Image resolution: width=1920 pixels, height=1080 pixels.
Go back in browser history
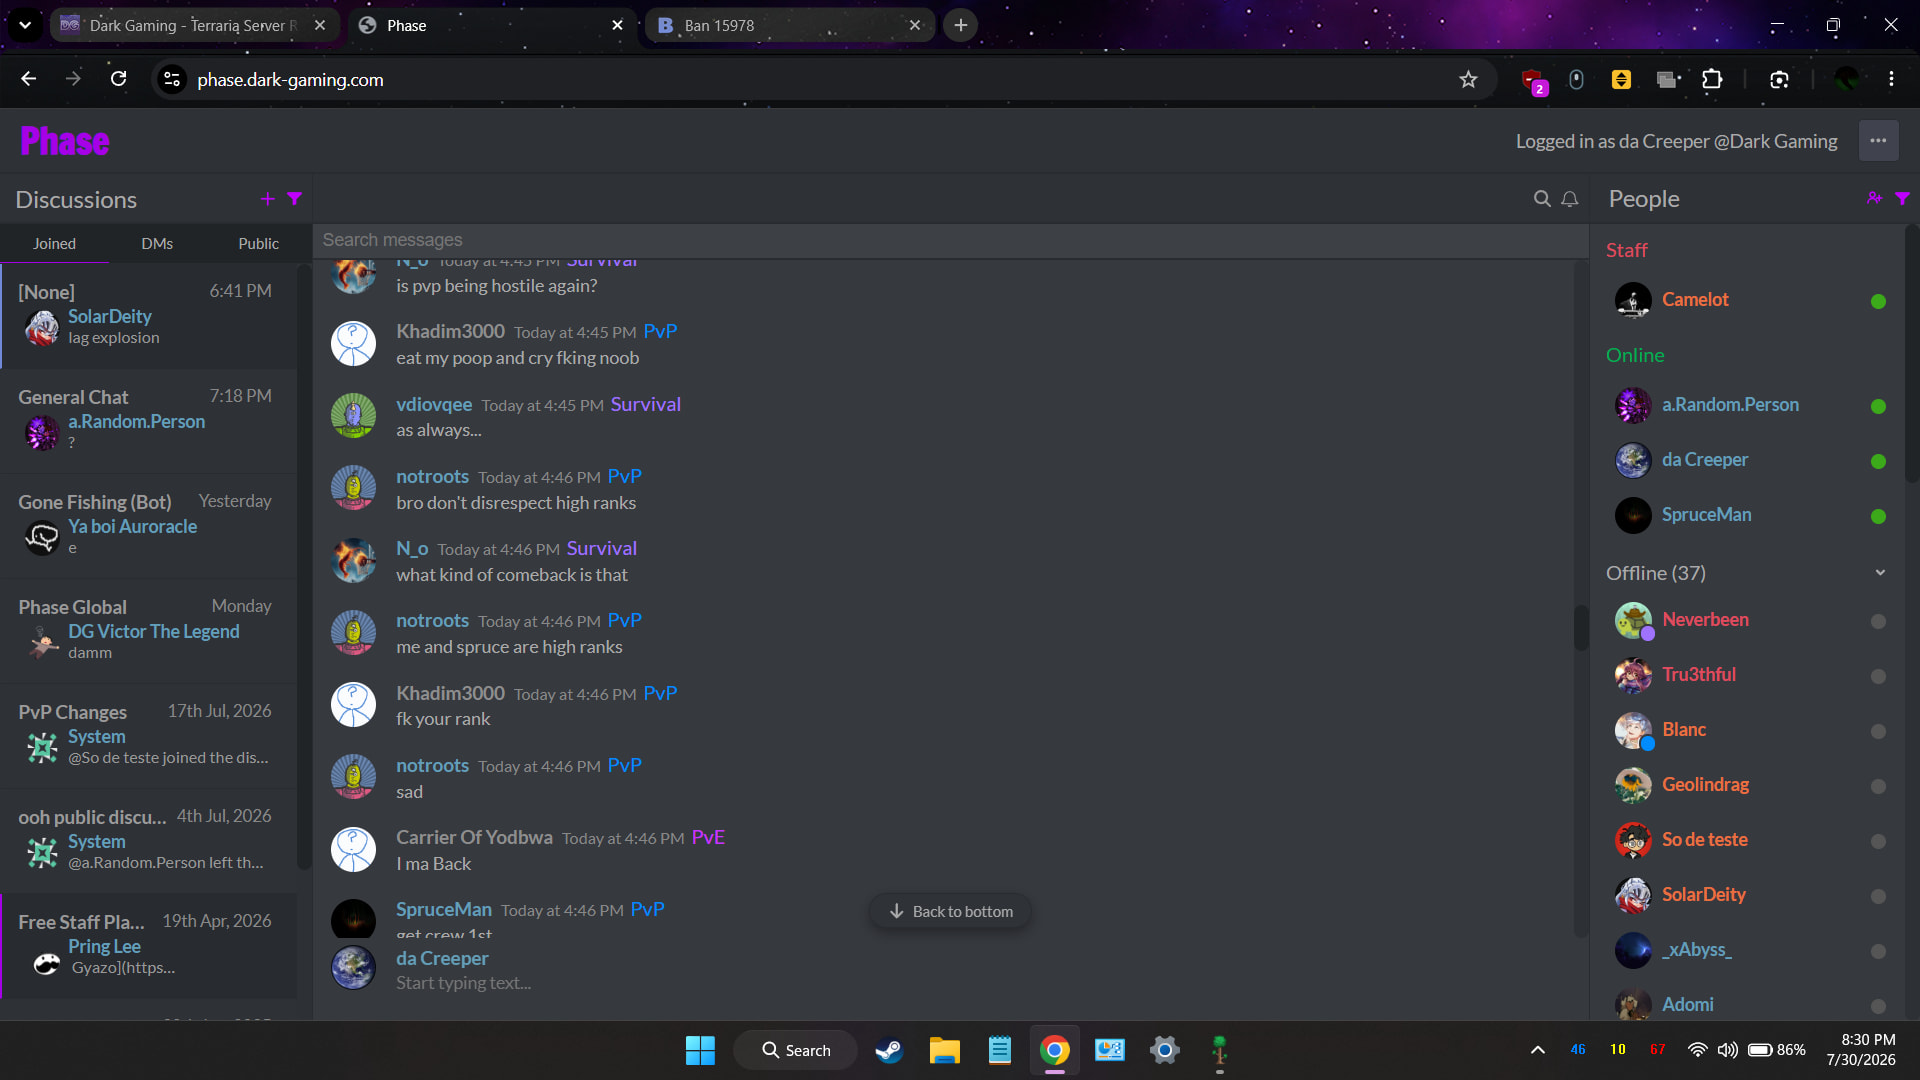coord(29,79)
